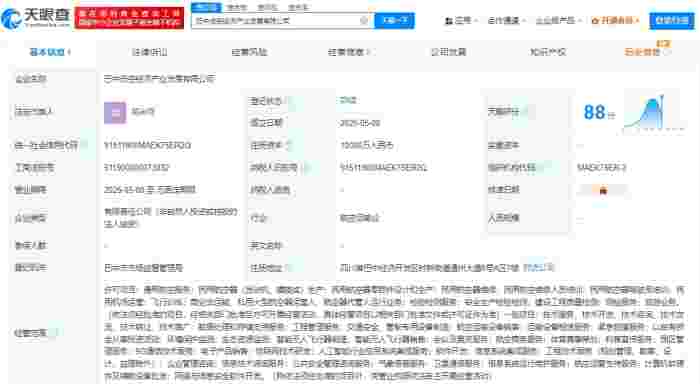
Task: Click the purple legal representative avatar
Action: tap(115, 112)
